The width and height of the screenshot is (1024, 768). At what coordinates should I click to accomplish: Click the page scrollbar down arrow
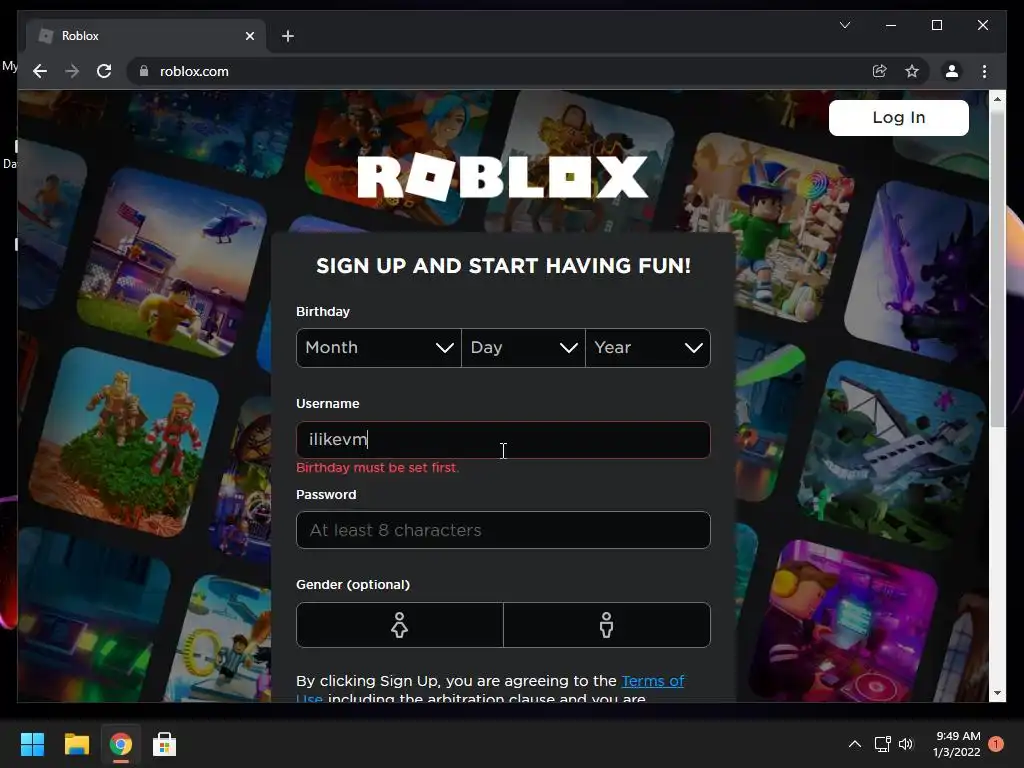coord(997,693)
